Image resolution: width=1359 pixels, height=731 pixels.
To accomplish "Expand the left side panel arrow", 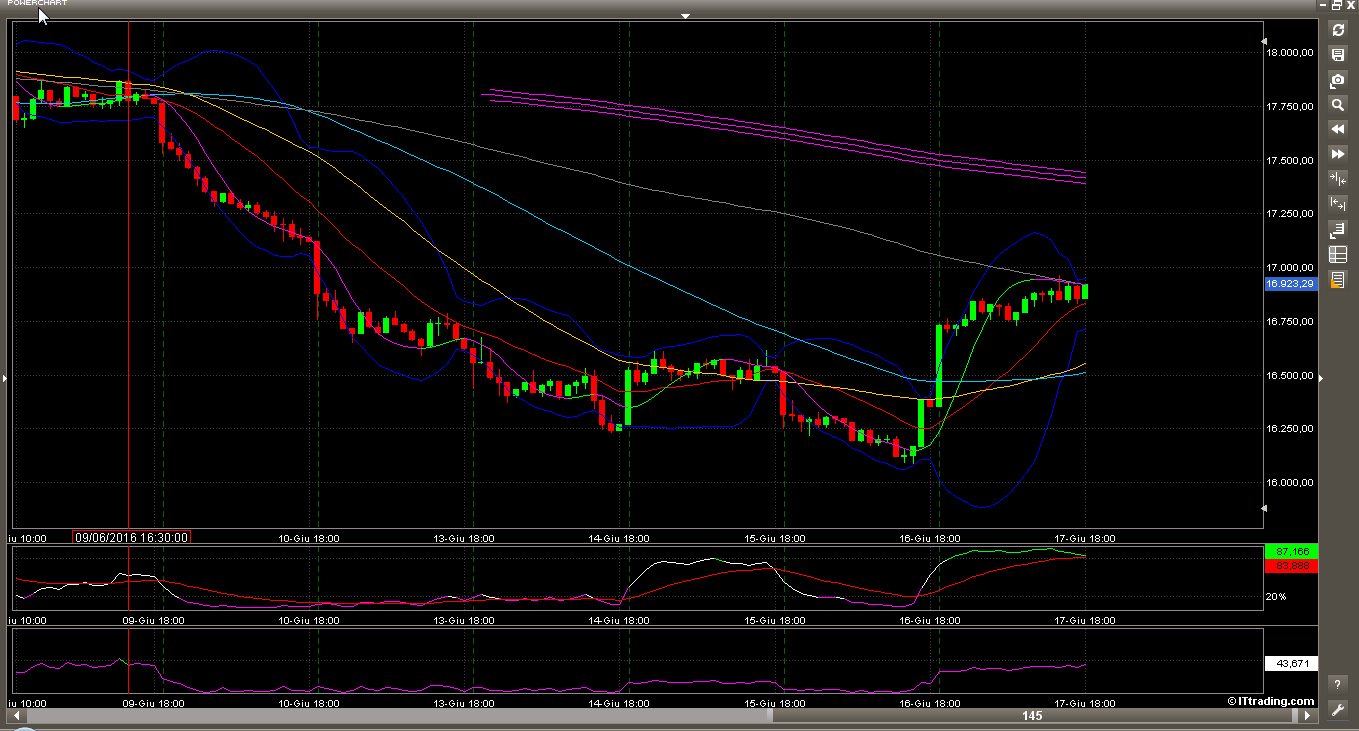I will (4, 378).
